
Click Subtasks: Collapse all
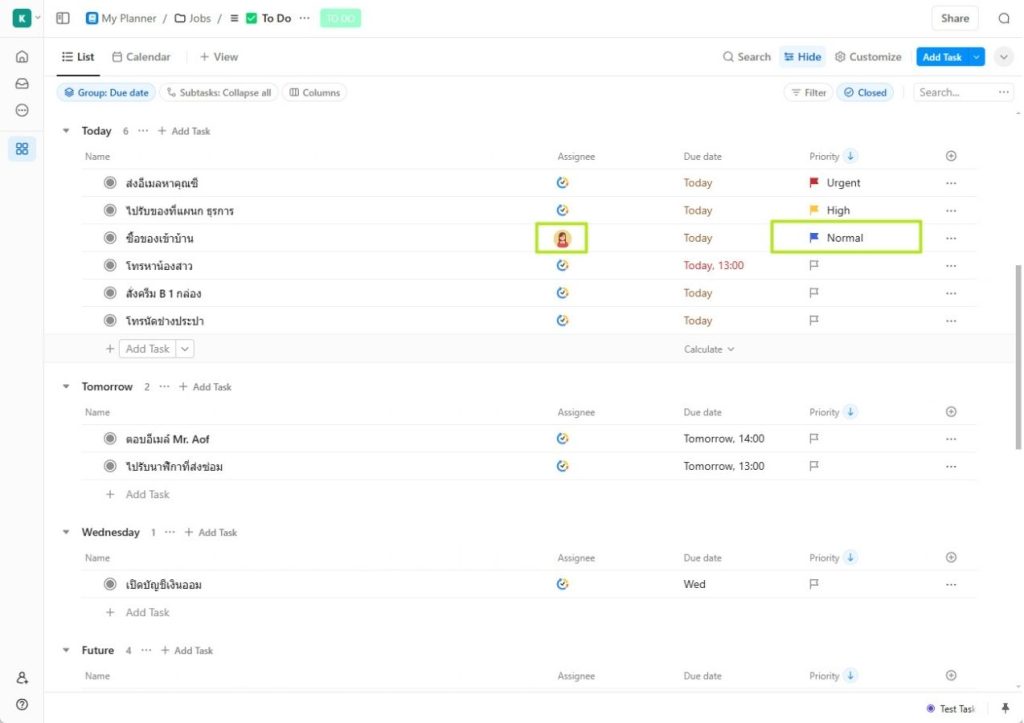218,93
